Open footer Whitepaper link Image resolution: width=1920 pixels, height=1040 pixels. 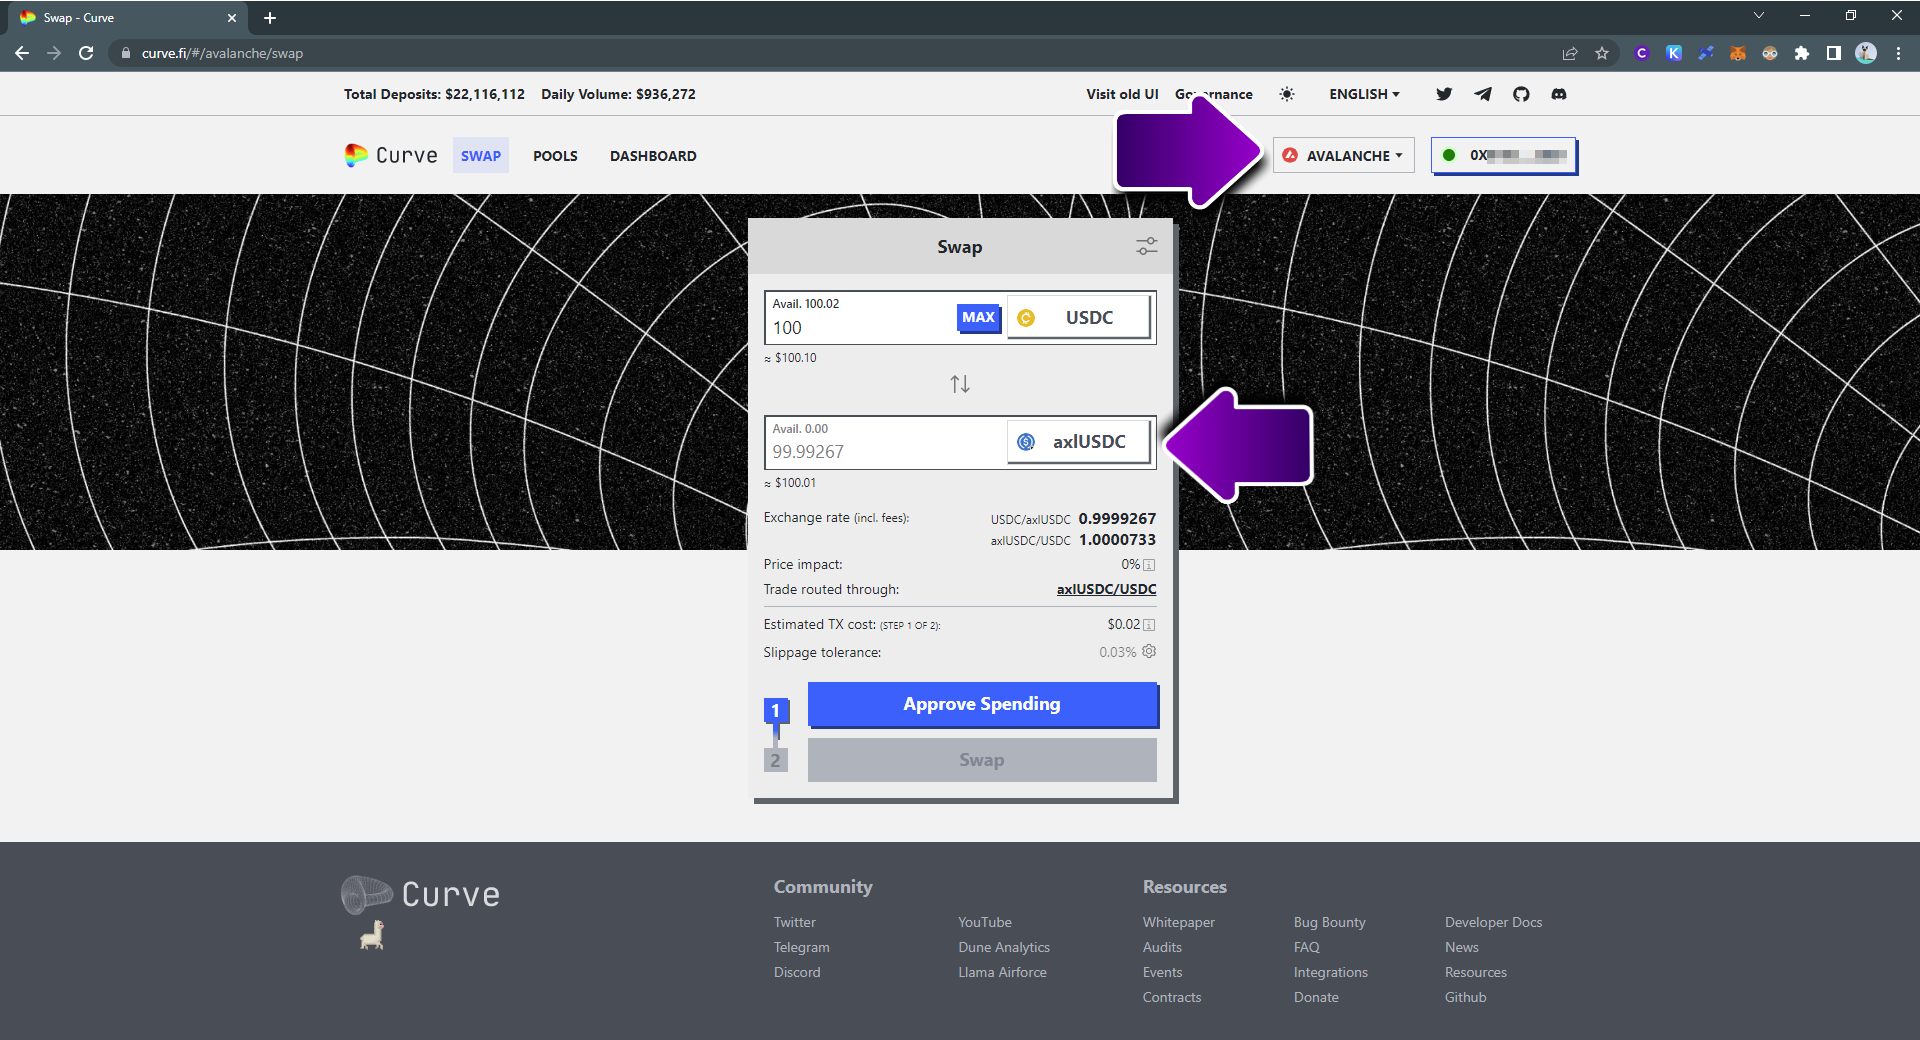point(1179,922)
